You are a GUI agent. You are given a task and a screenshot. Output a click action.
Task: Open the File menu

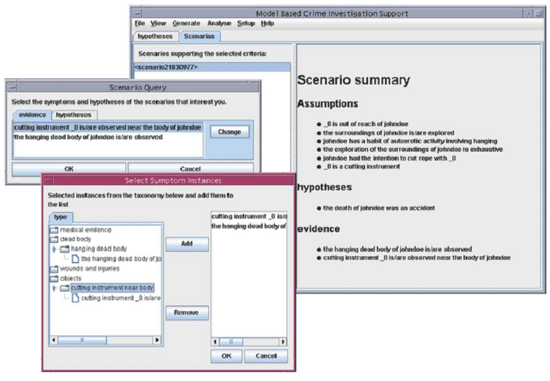pos(140,24)
